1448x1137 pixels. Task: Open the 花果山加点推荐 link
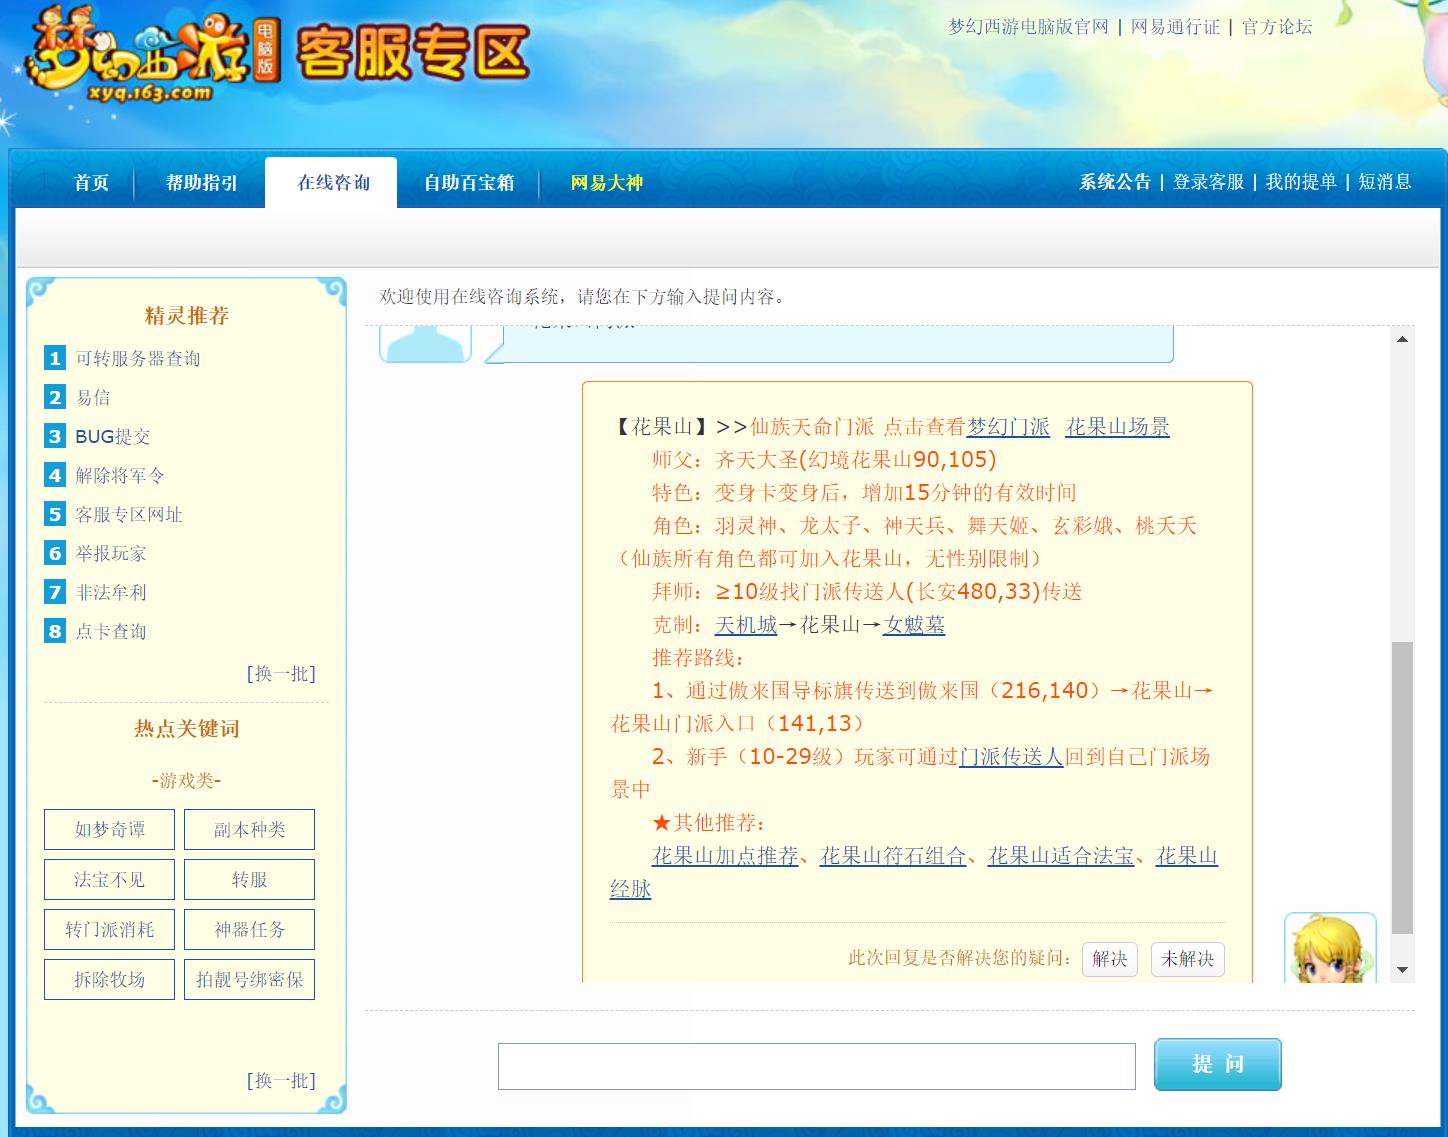[x=725, y=857]
